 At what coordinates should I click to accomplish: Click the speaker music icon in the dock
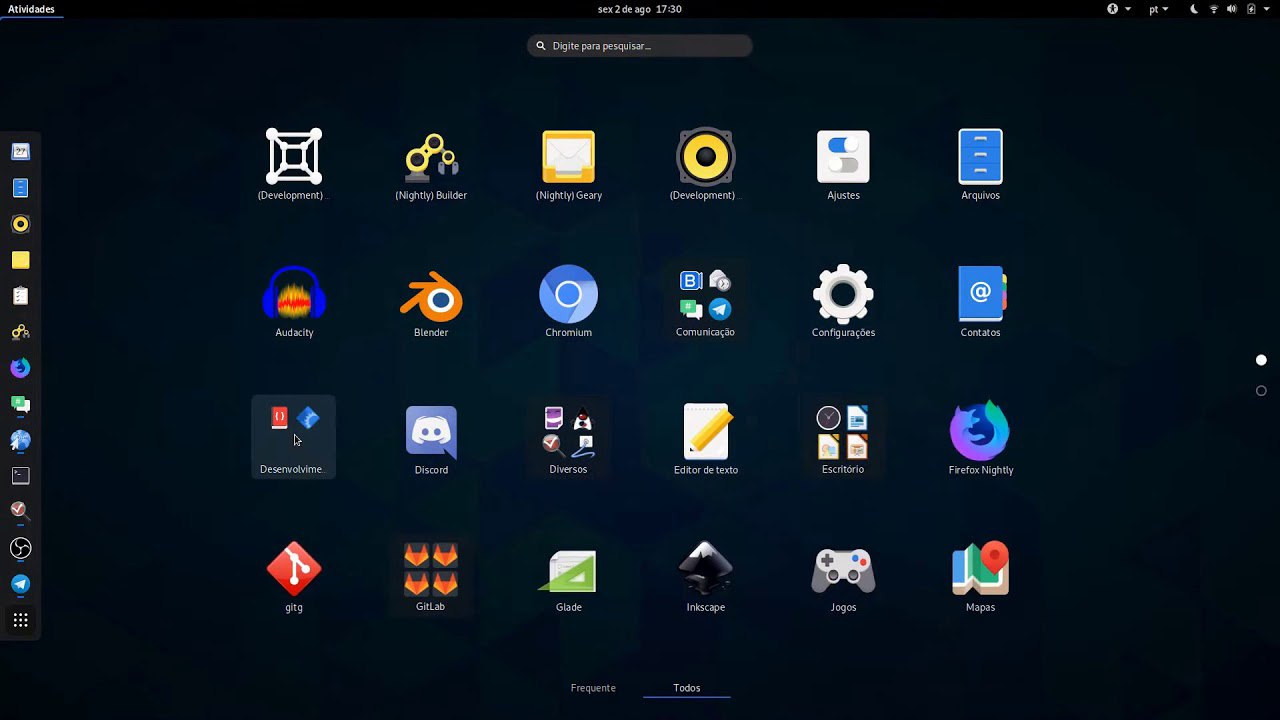click(x=20, y=224)
